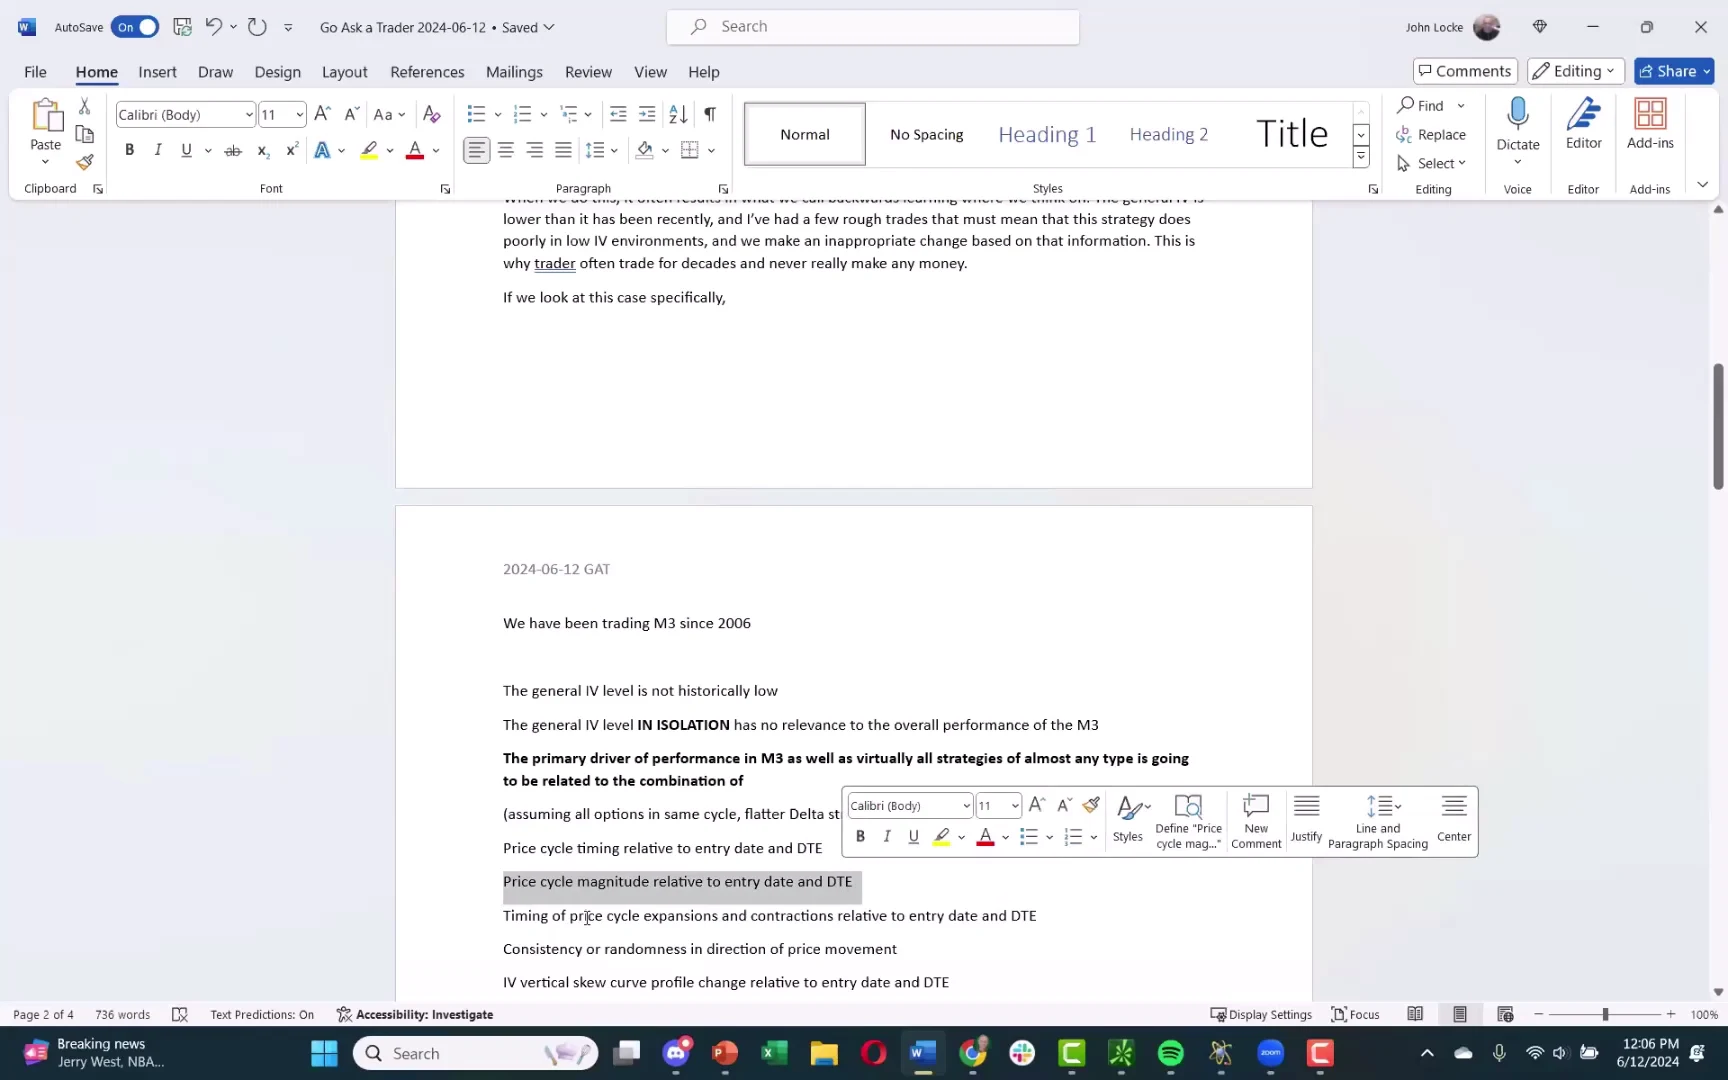This screenshot has height=1080, width=1728.
Task: Apply the Heading 1 style
Action: point(1047,134)
